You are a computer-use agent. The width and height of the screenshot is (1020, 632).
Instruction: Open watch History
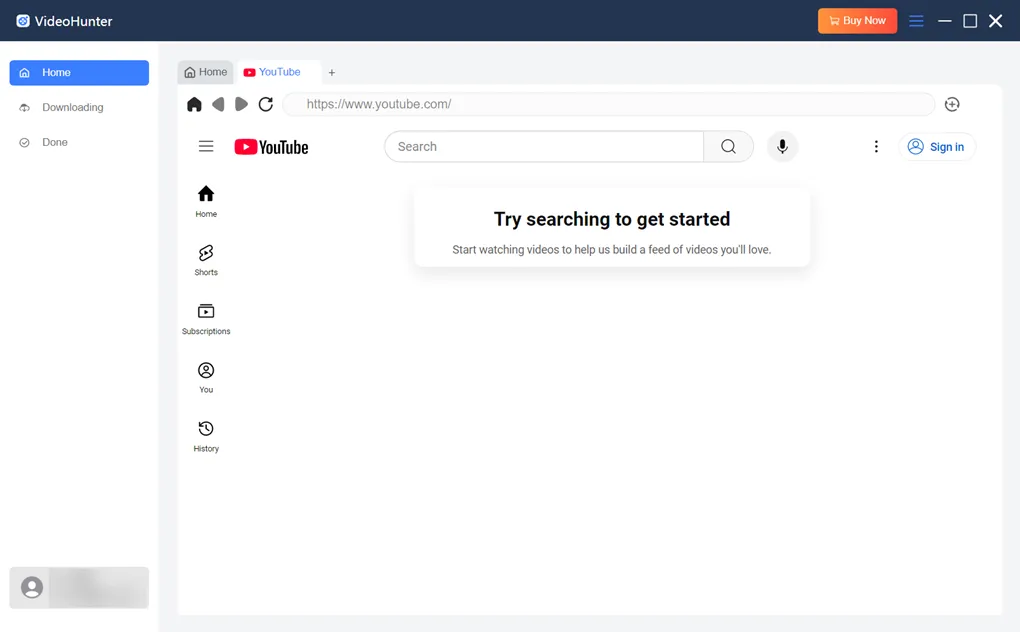[x=206, y=436]
